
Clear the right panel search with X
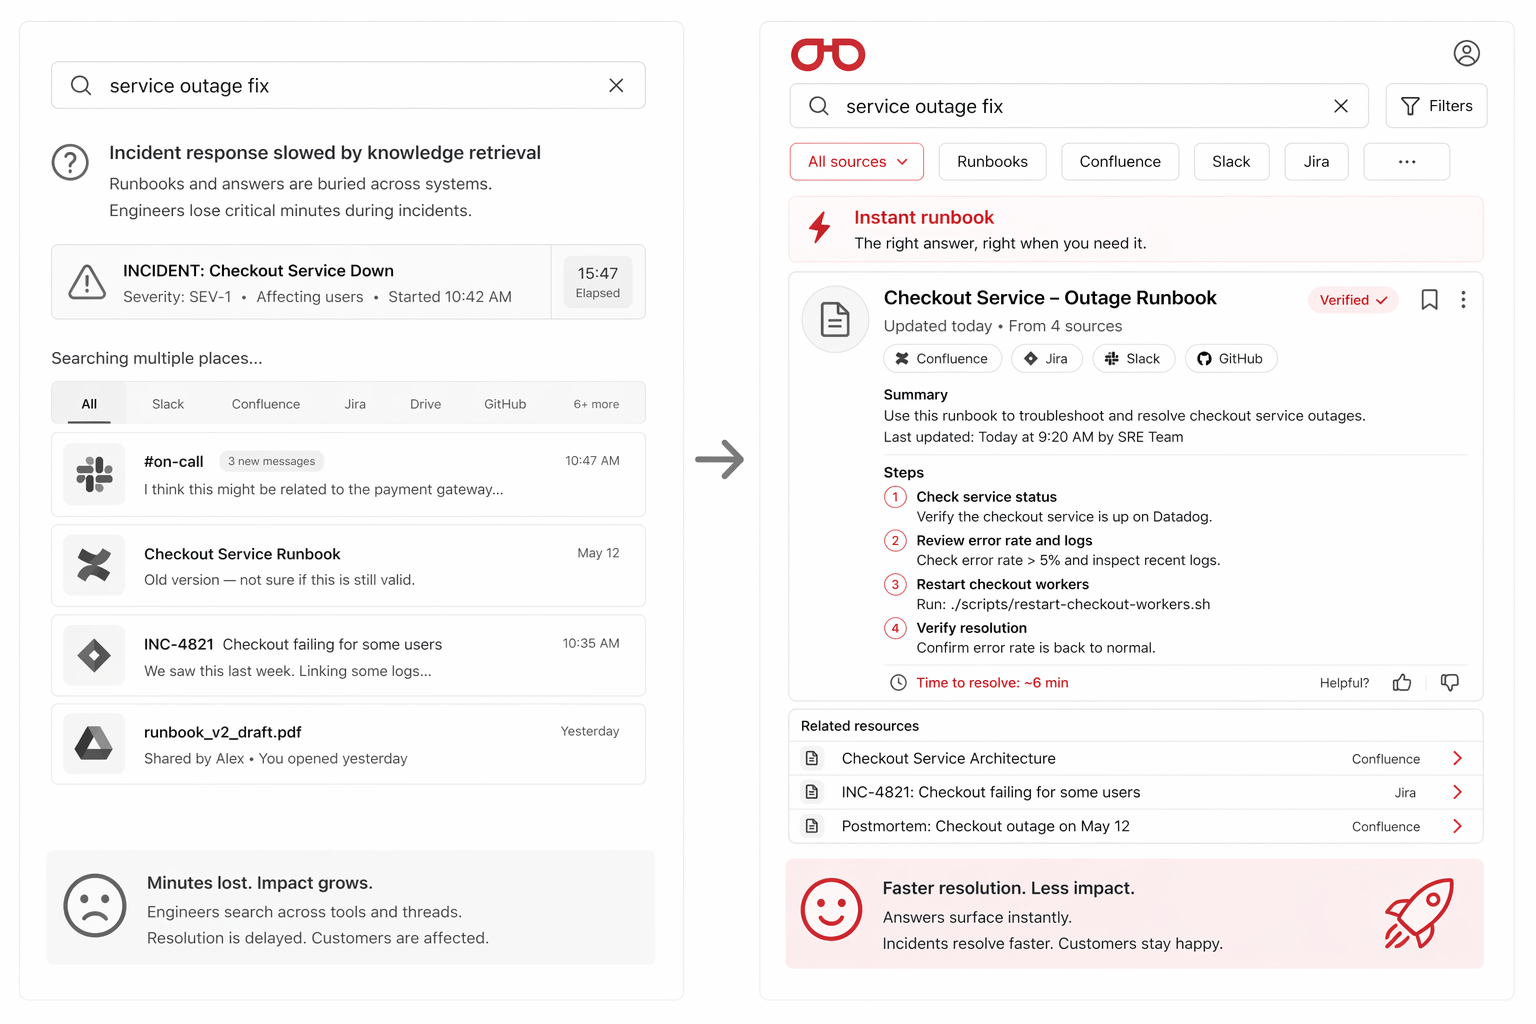(x=1341, y=106)
